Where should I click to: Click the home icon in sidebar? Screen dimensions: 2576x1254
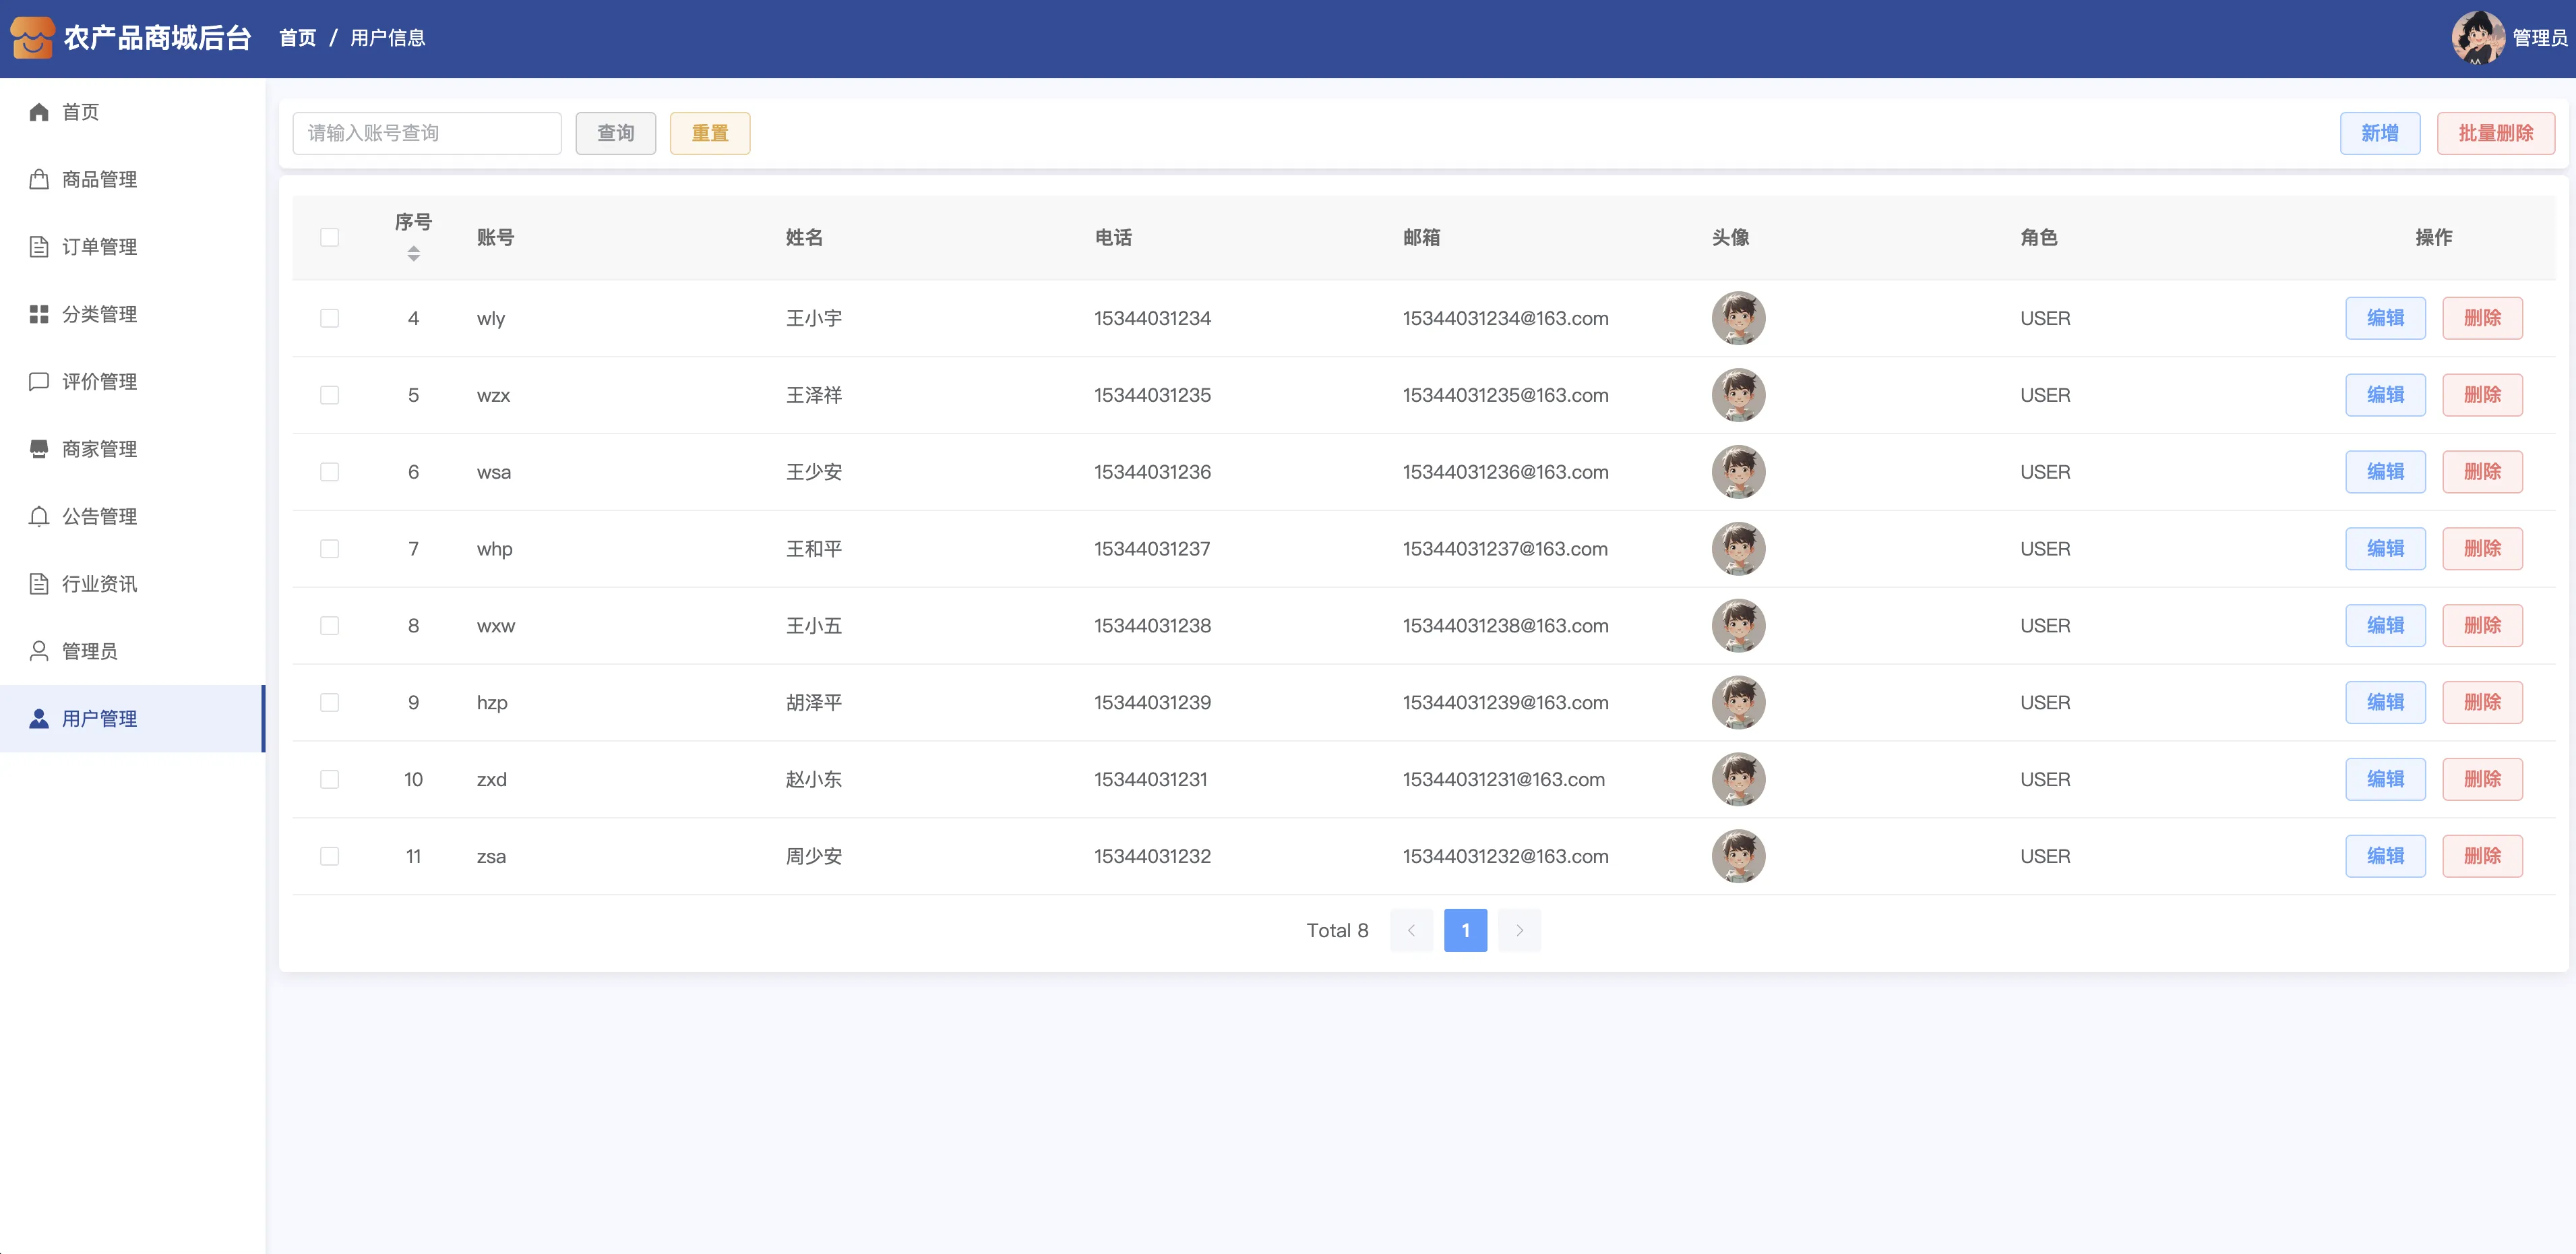(39, 112)
